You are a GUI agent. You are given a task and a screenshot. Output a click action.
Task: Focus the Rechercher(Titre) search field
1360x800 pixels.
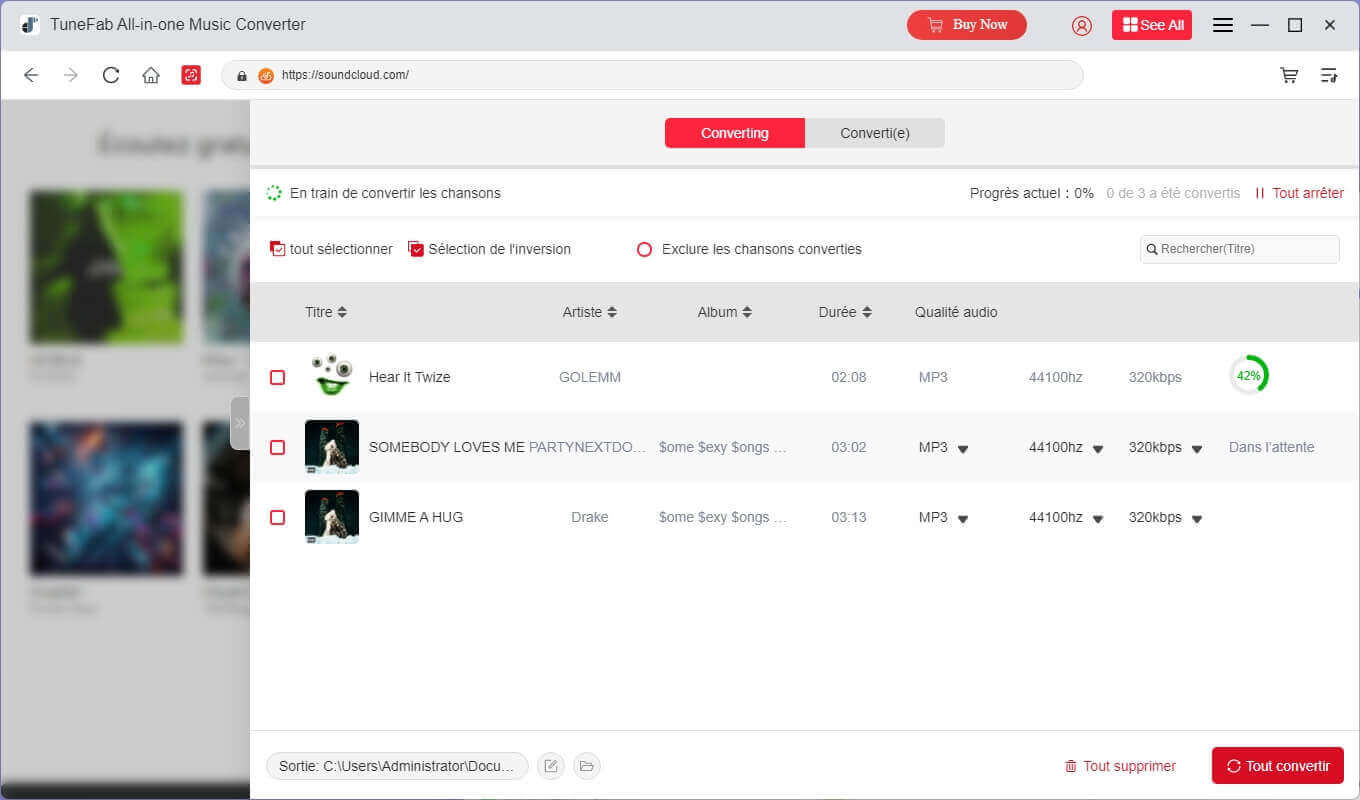point(1240,249)
